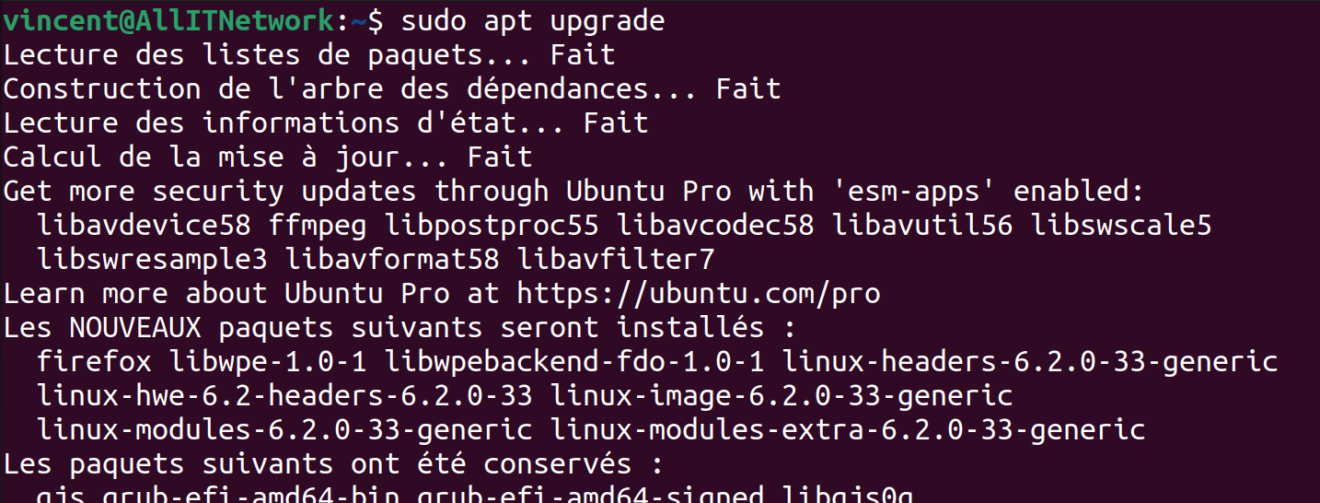Click the libswresample3 package name
The height and width of the screenshot is (503, 1320).
click(152, 261)
